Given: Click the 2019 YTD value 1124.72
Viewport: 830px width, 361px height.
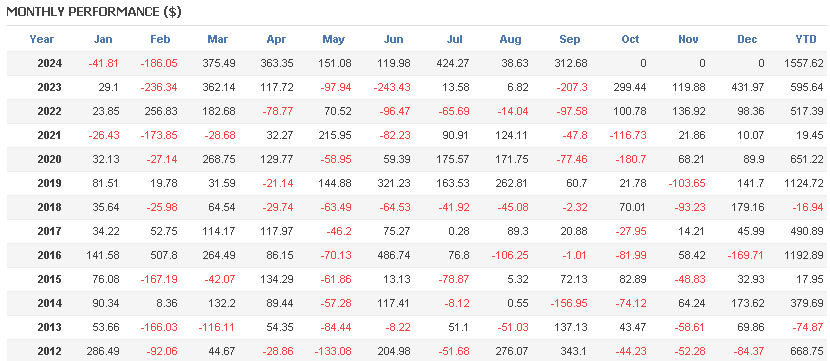Looking at the screenshot, I should pos(804,184).
